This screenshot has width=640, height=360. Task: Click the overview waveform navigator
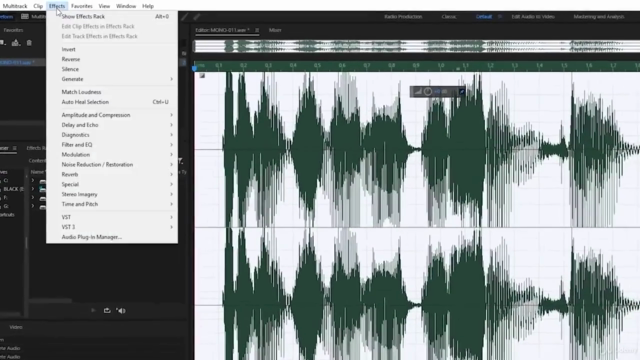click(417, 46)
